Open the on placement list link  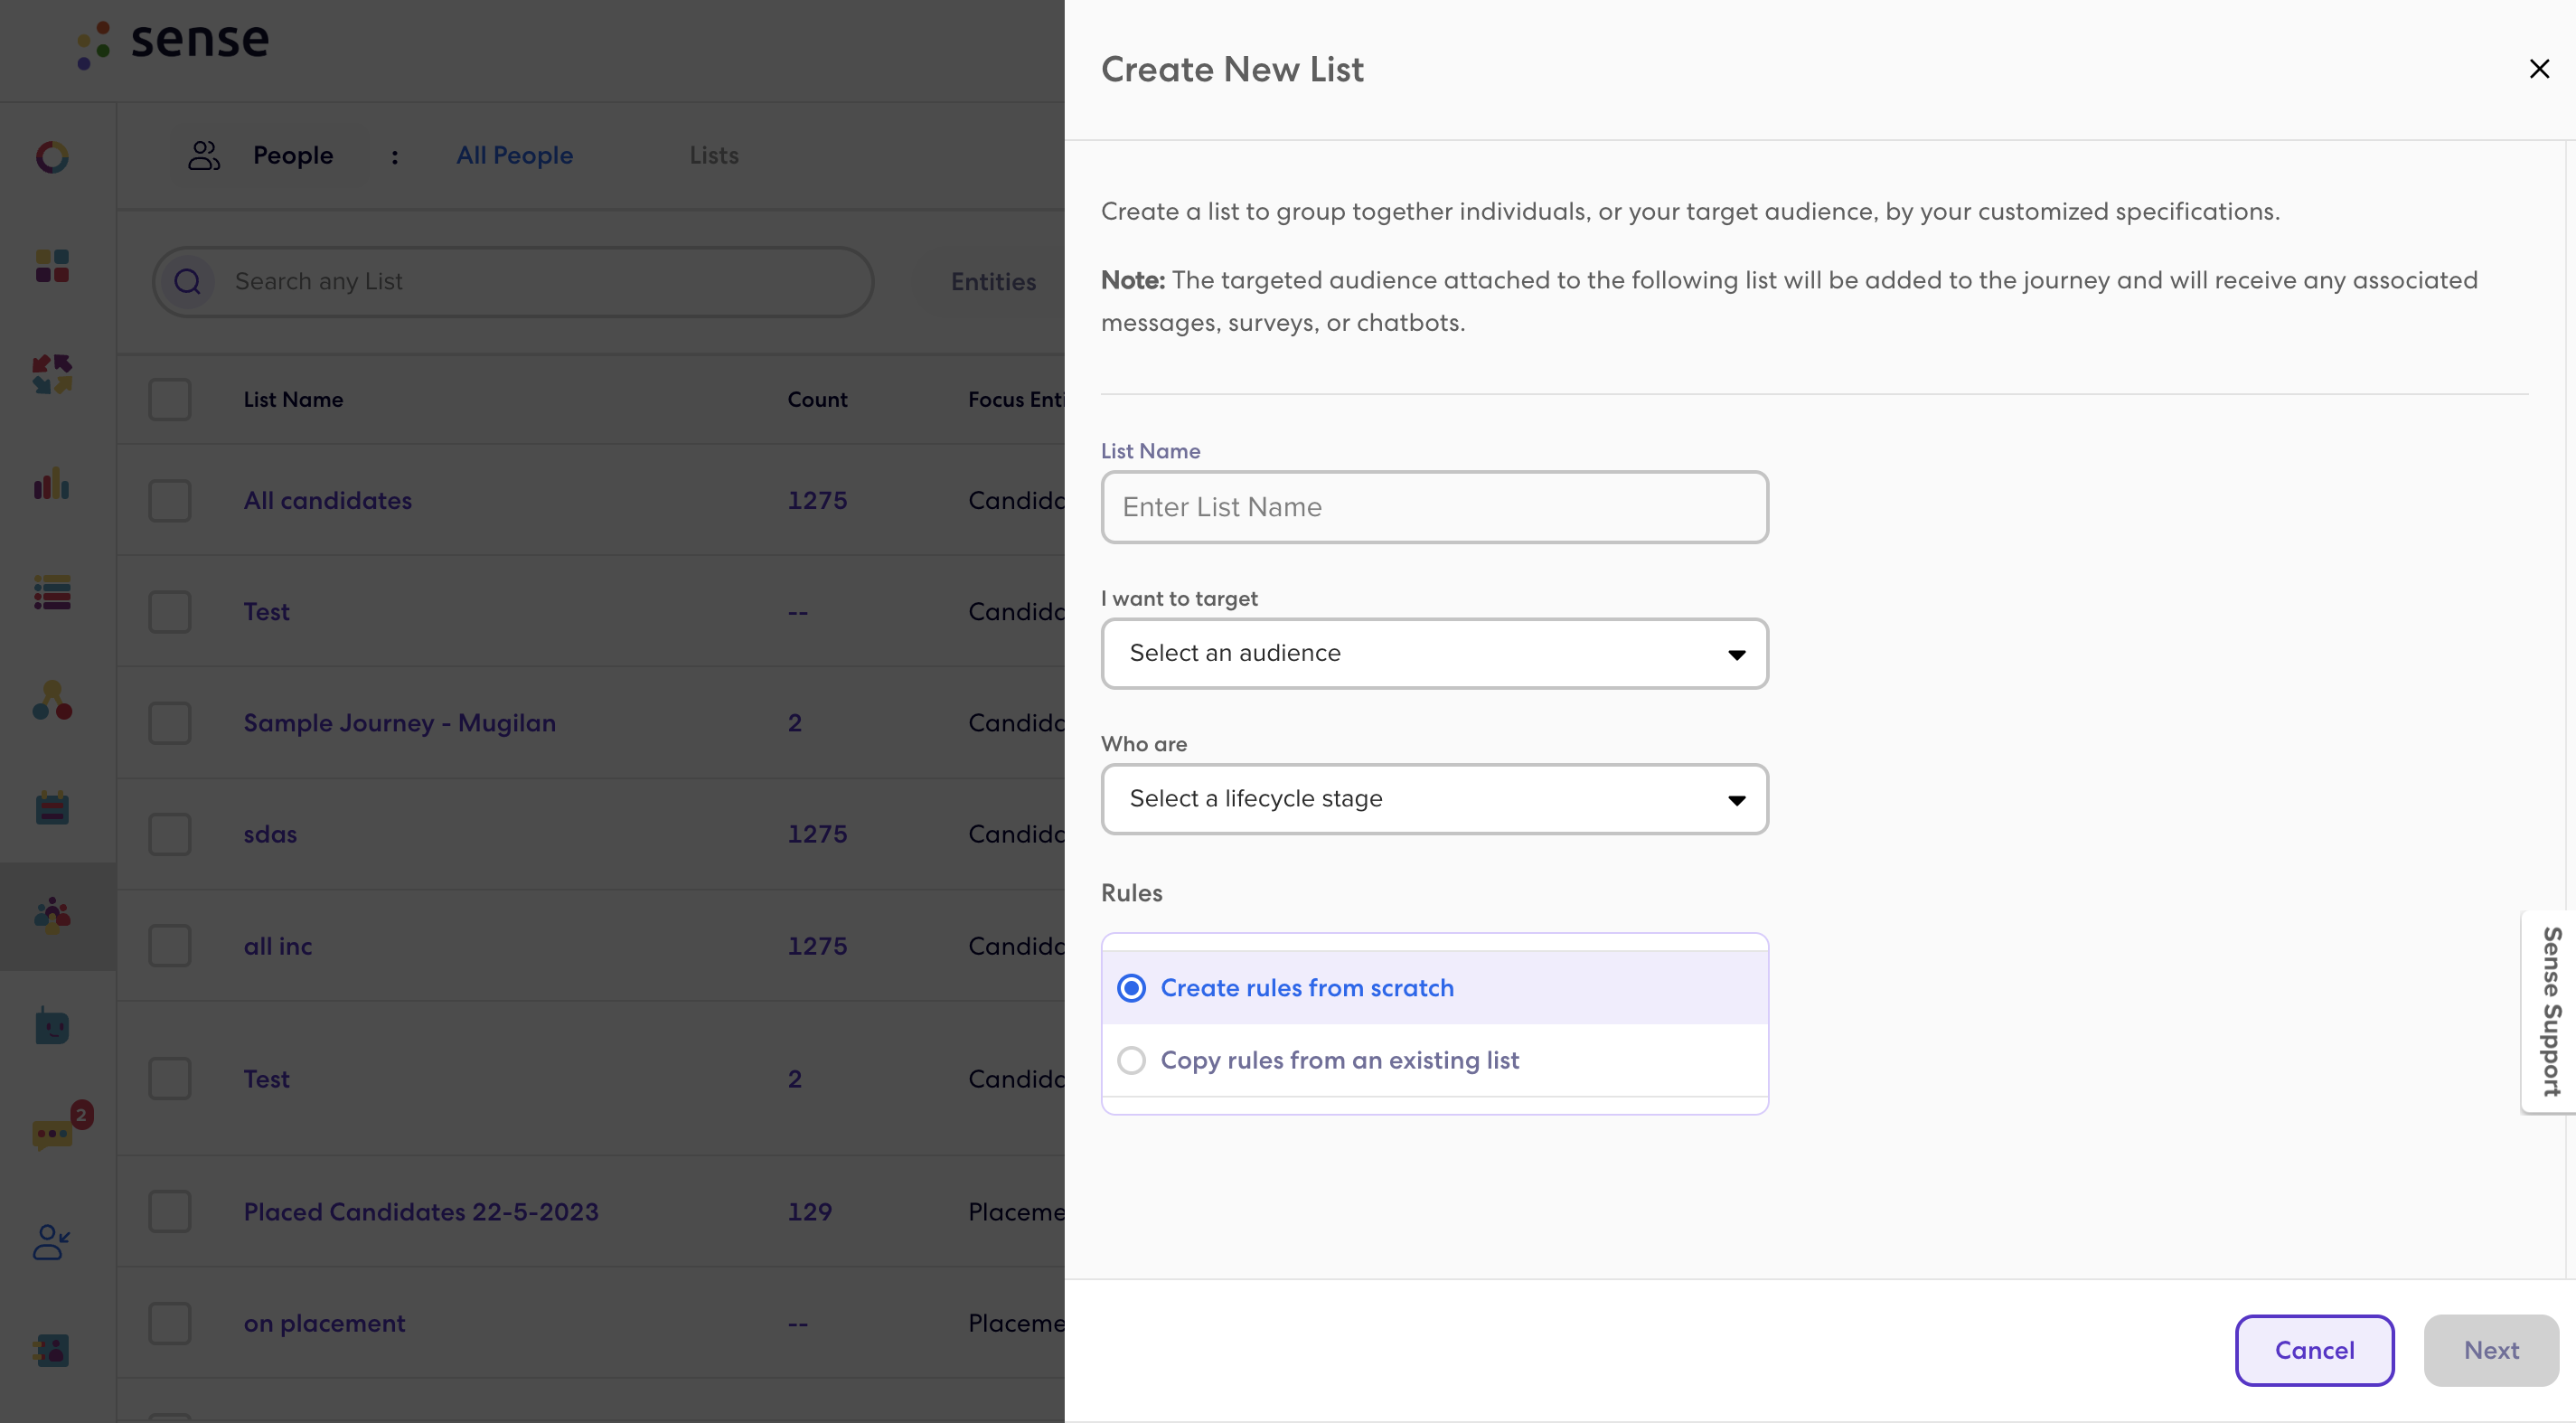tap(325, 1324)
